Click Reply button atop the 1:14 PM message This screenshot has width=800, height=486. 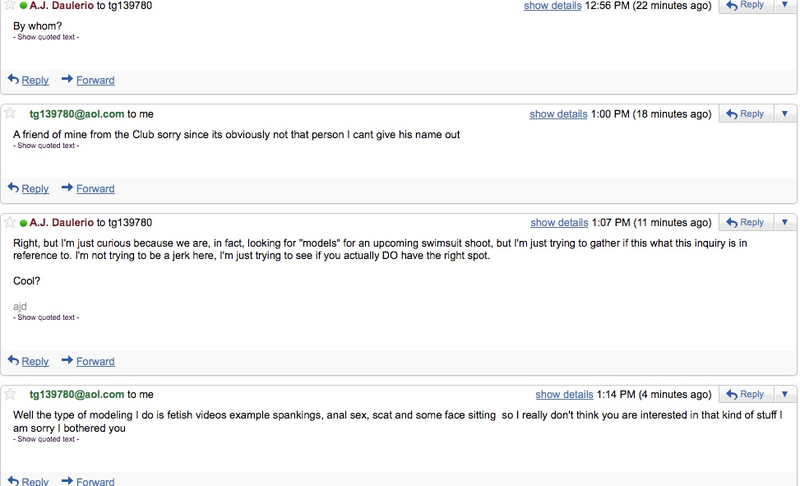[x=746, y=394]
